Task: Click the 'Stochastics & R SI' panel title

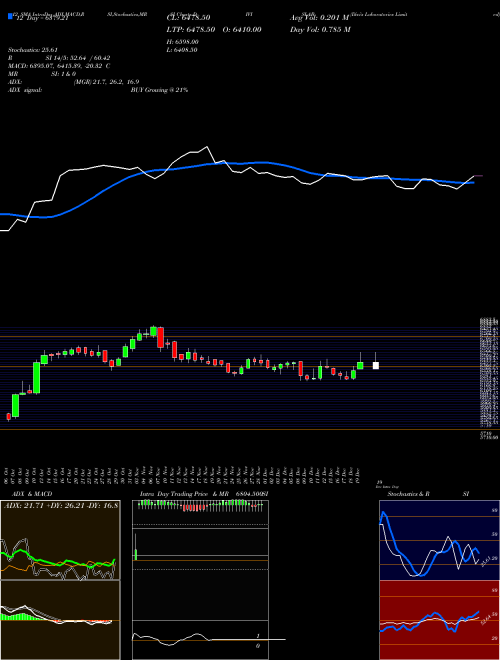Action: (x=428, y=494)
